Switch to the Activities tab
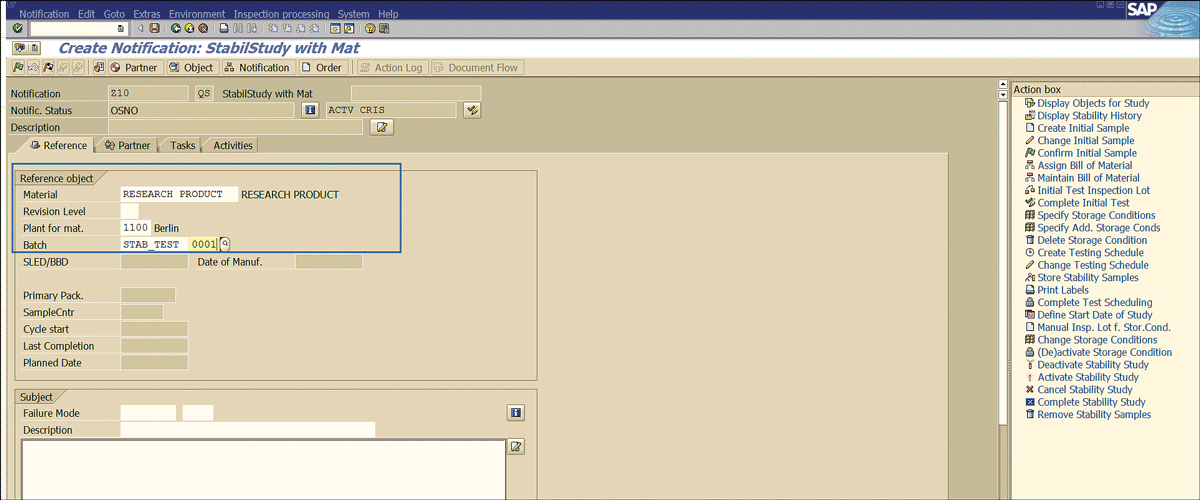 coord(232,145)
